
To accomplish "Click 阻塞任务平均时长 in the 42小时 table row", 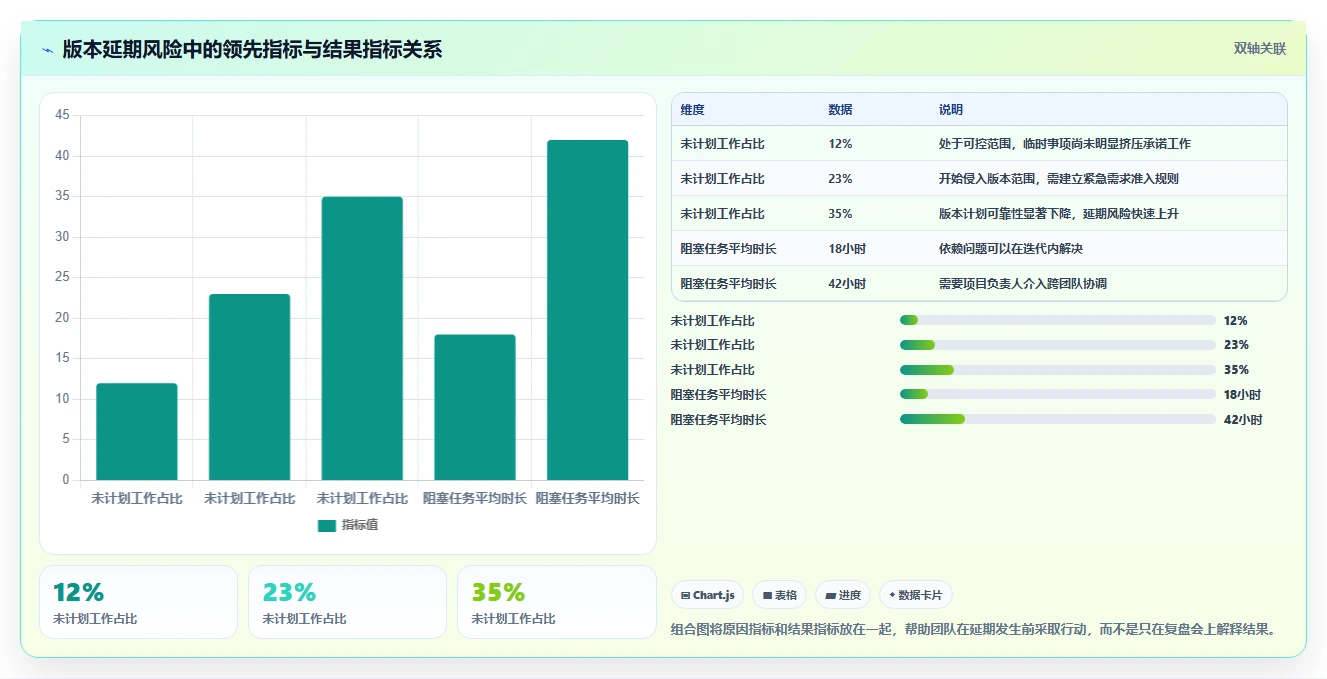I will point(728,284).
